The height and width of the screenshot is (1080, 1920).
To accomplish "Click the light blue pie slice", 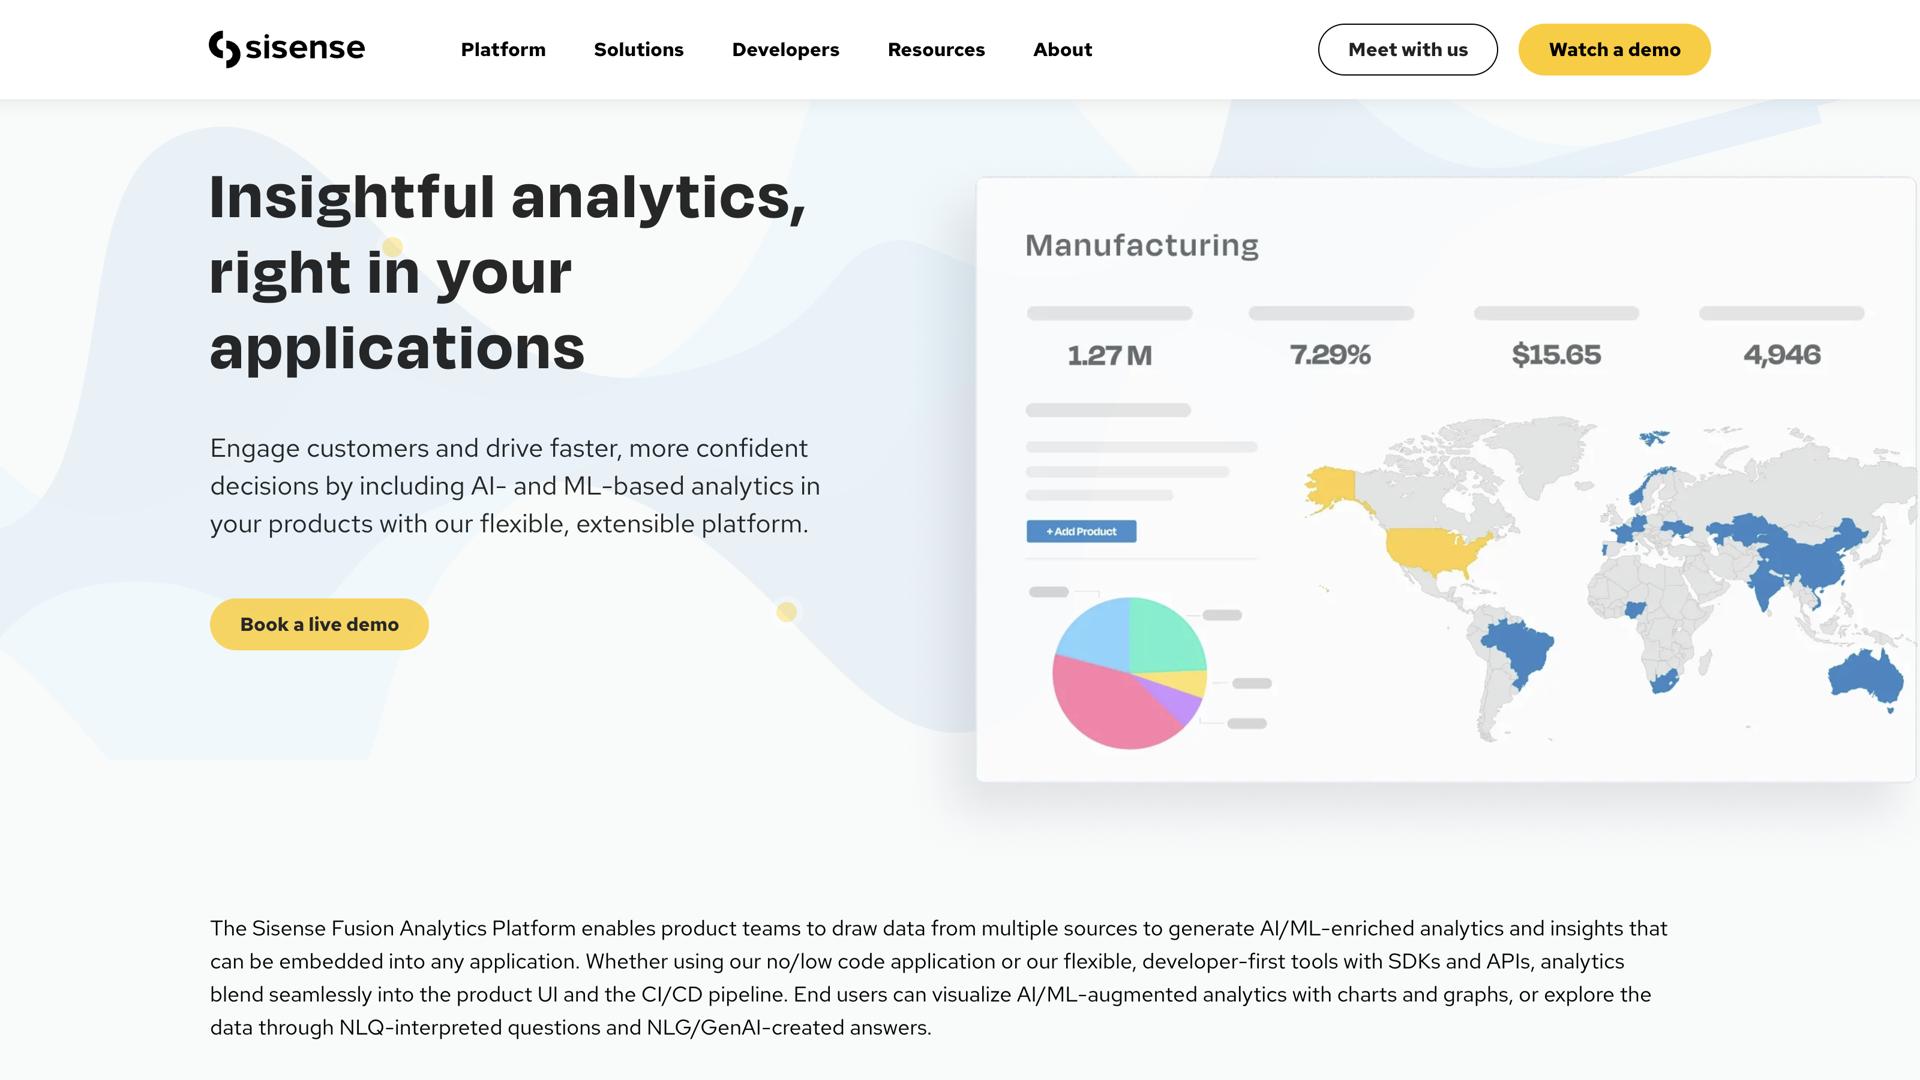I will [1094, 632].
